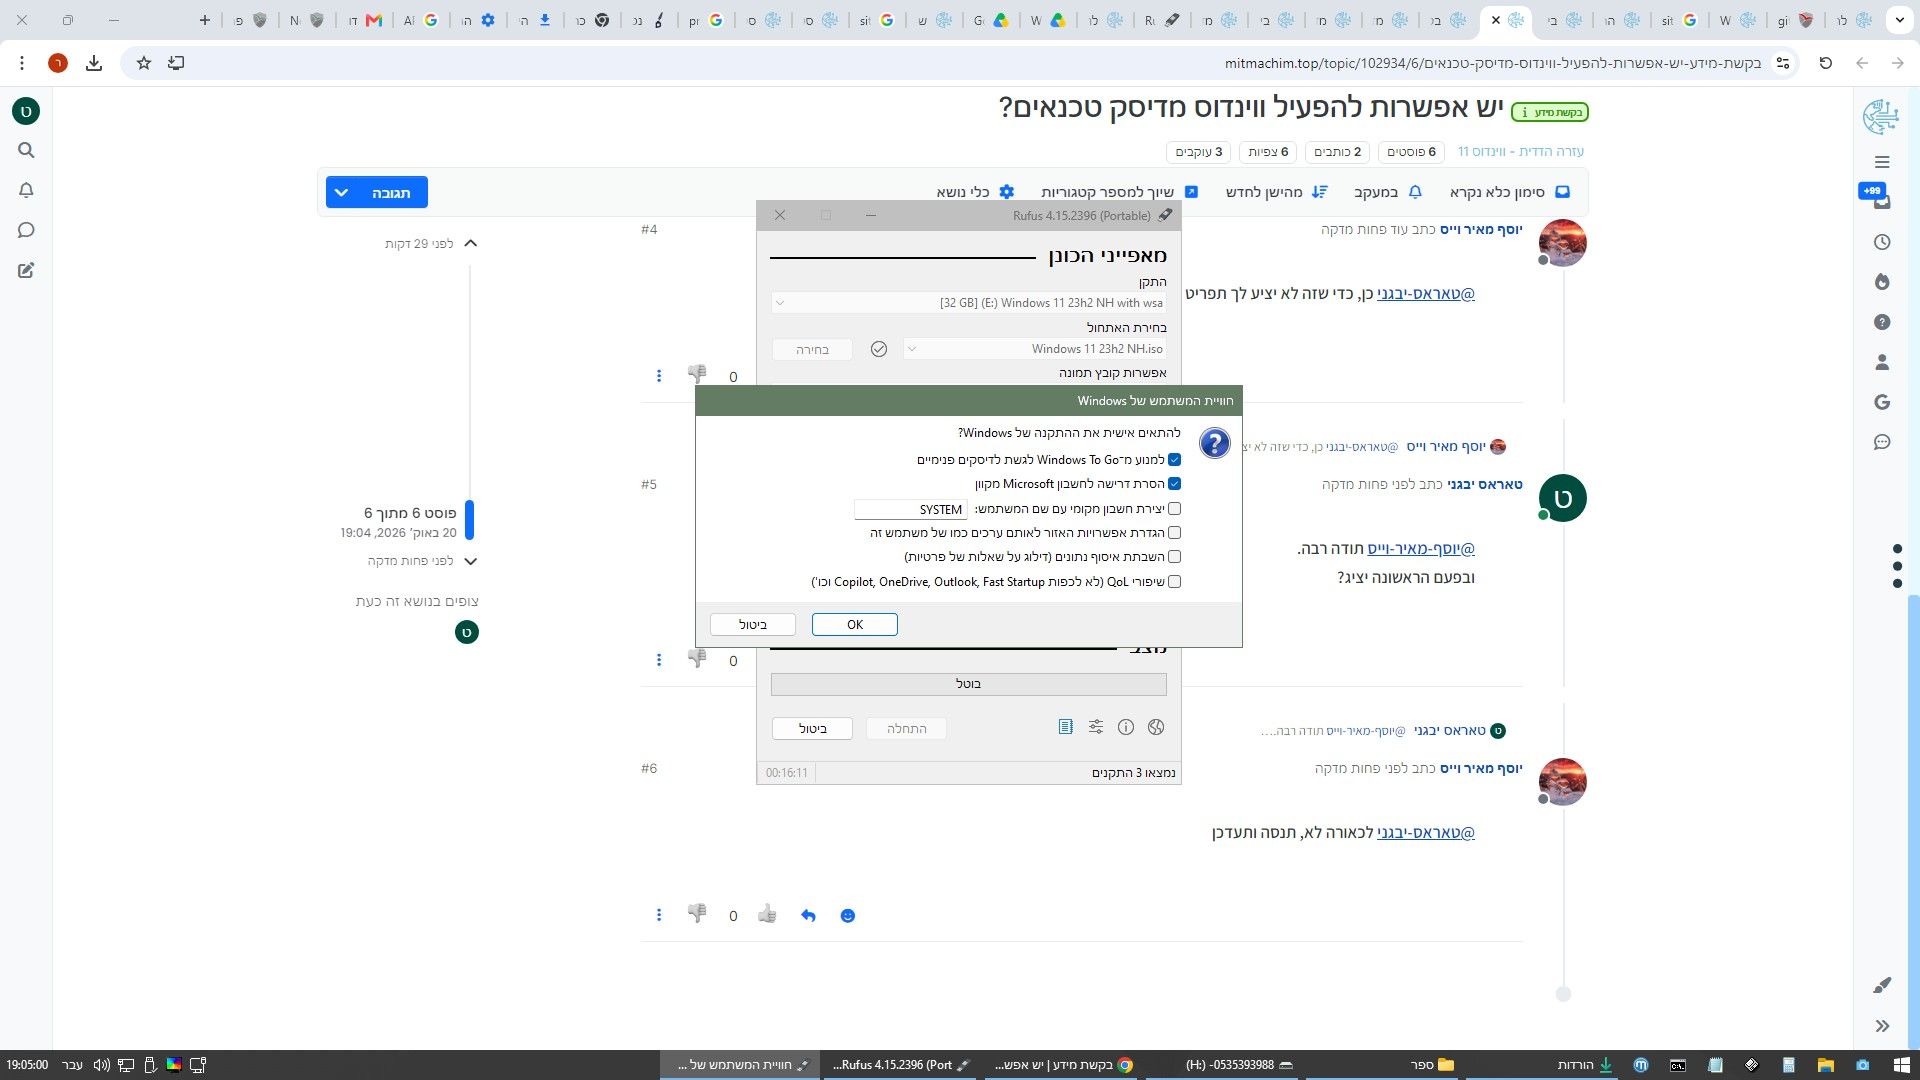Open recent clock icon in right sidebar
Viewport: 1920px width, 1080px height.
[1882, 242]
